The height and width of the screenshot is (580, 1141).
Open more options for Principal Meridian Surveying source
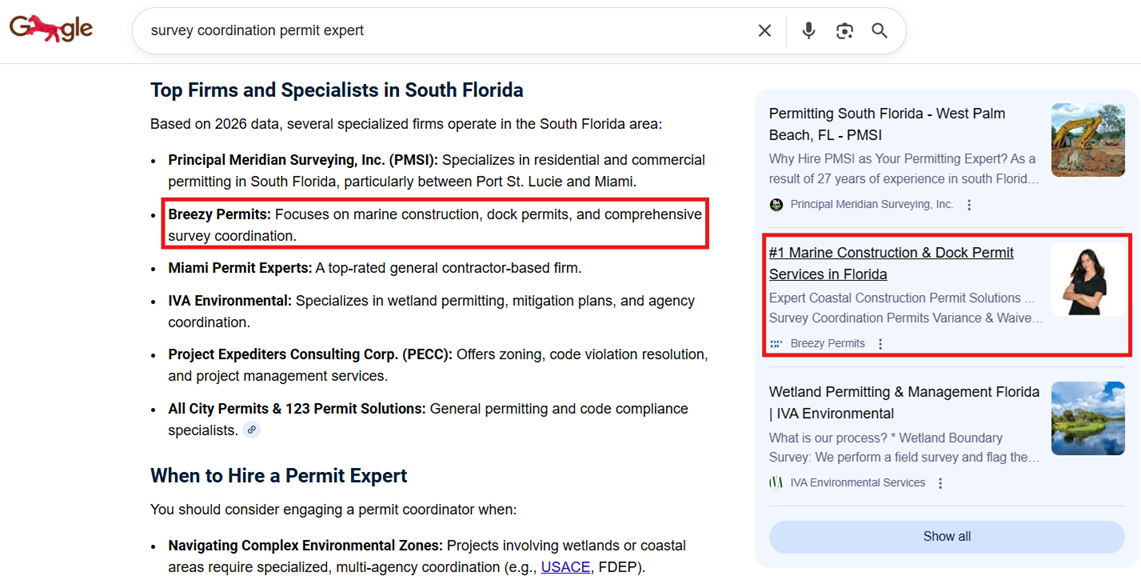(969, 205)
